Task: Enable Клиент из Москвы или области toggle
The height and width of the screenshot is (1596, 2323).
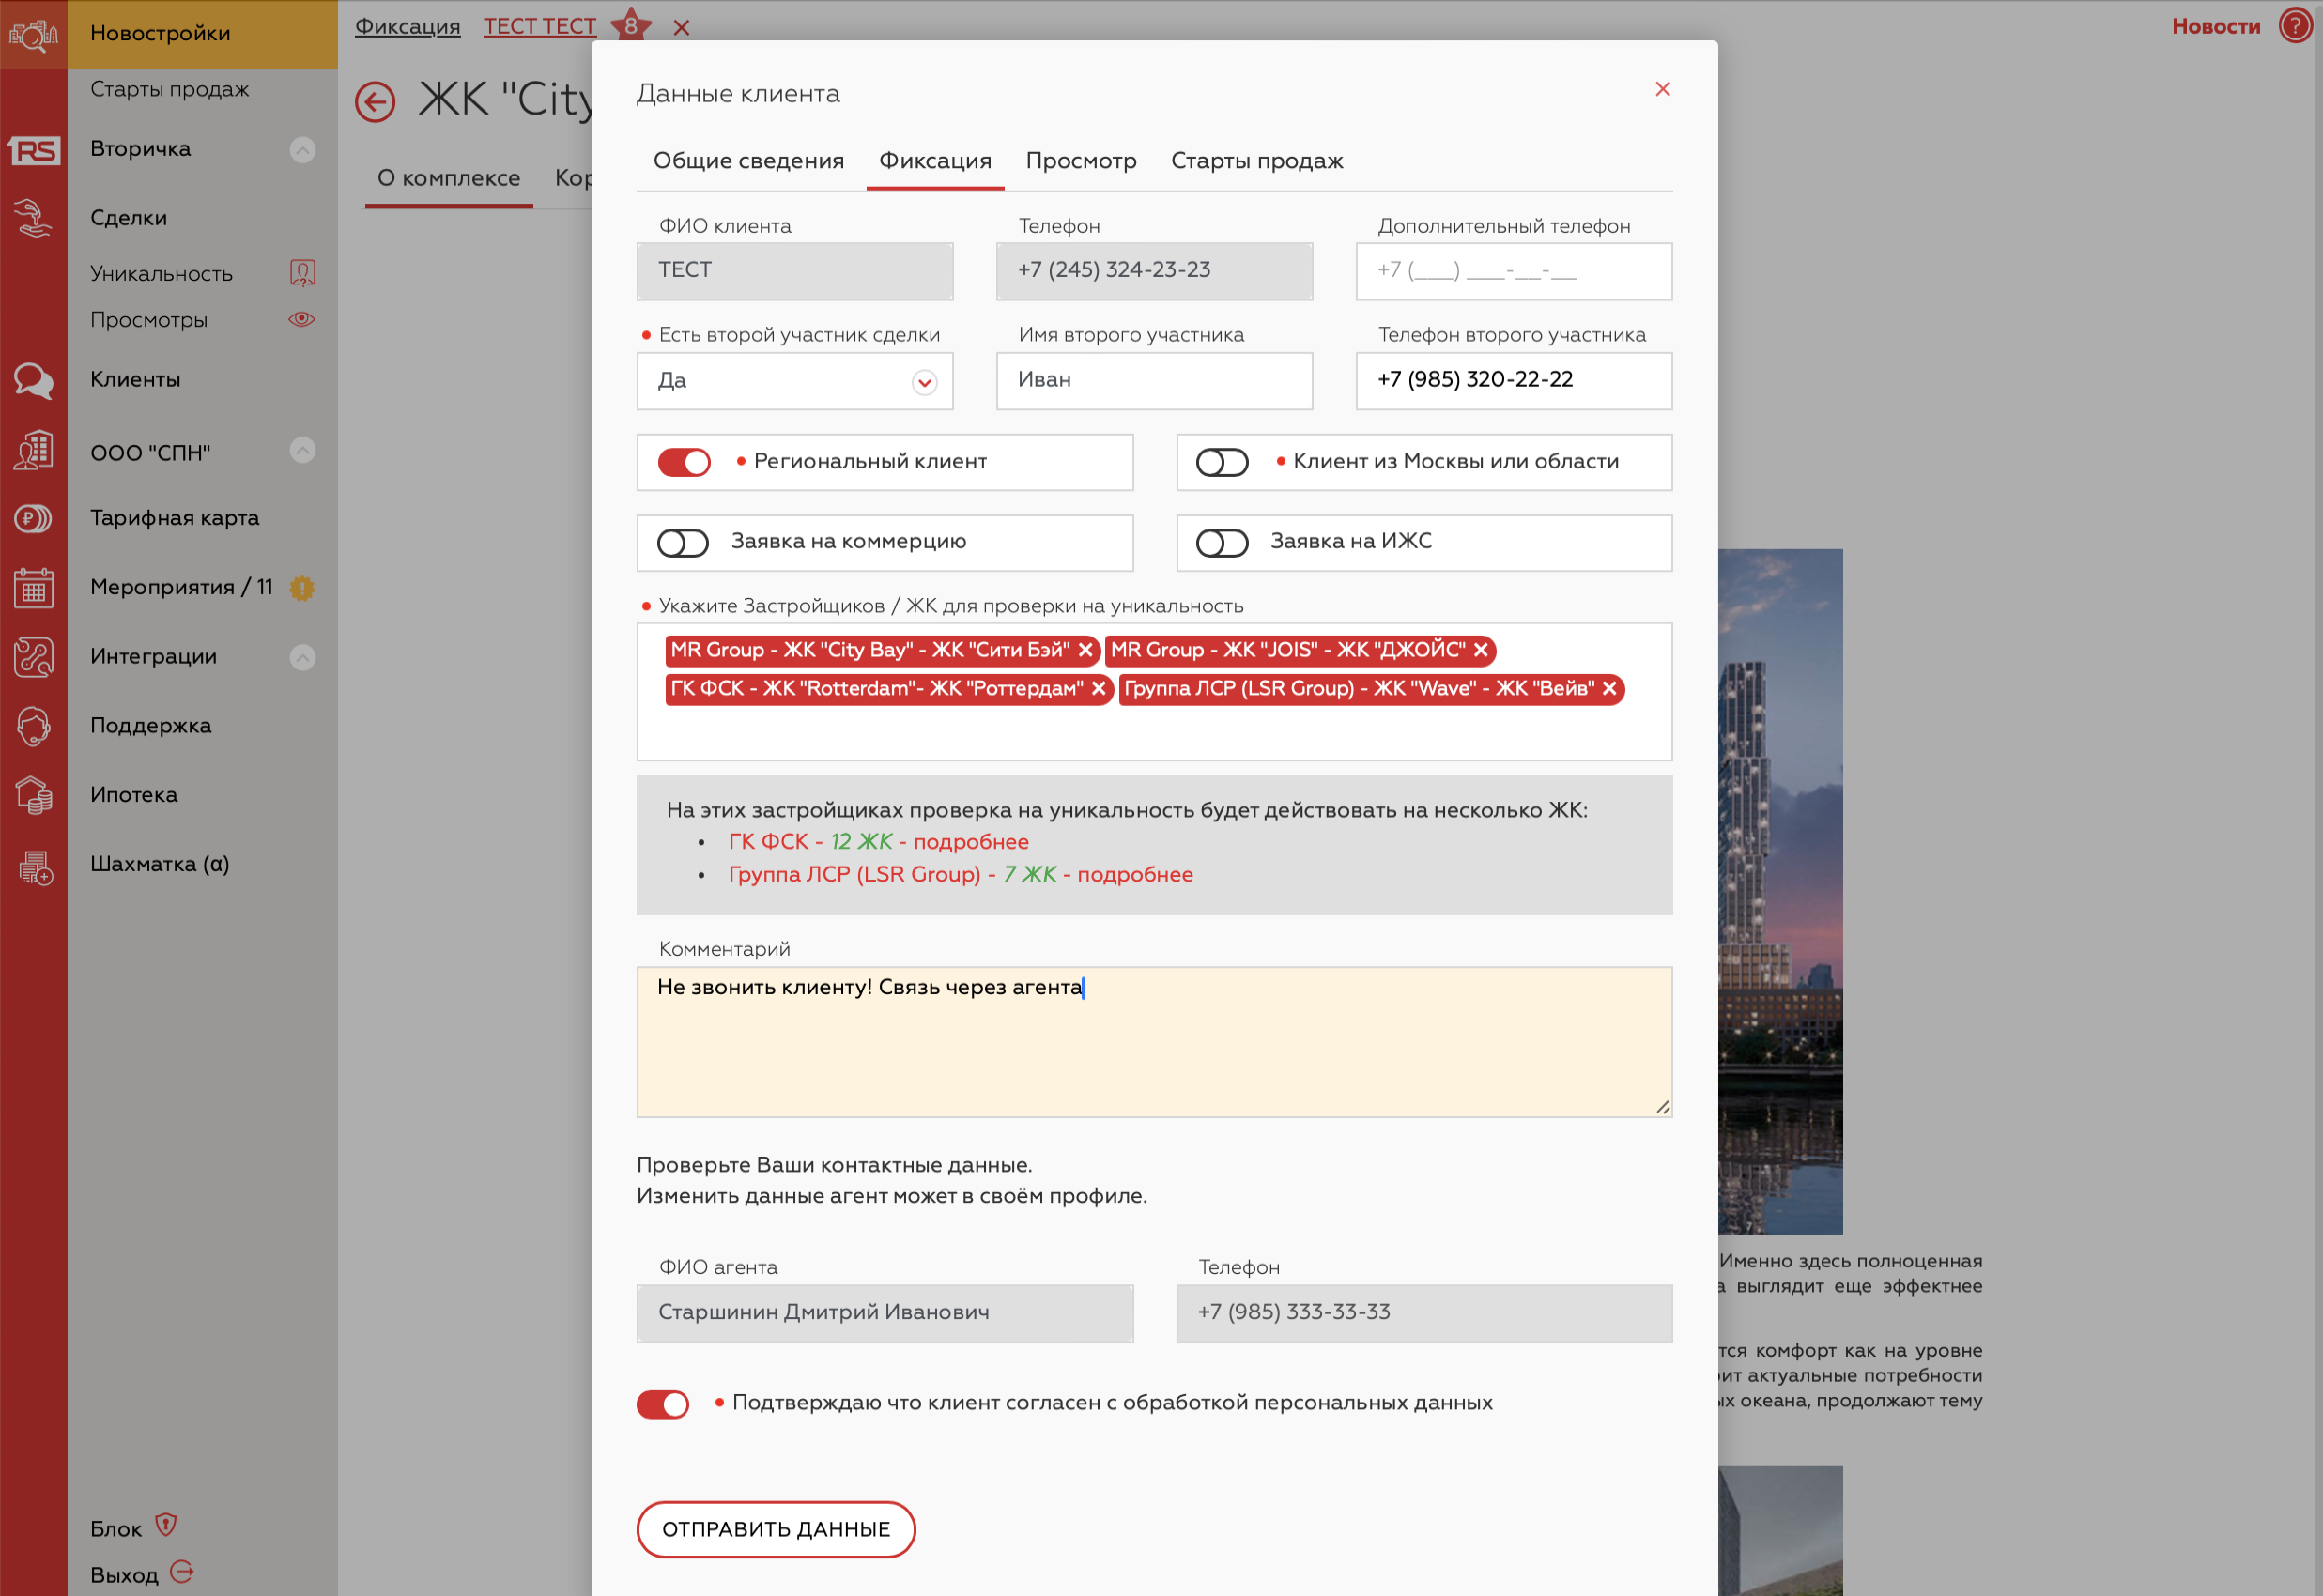Action: (x=1222, y=462)
